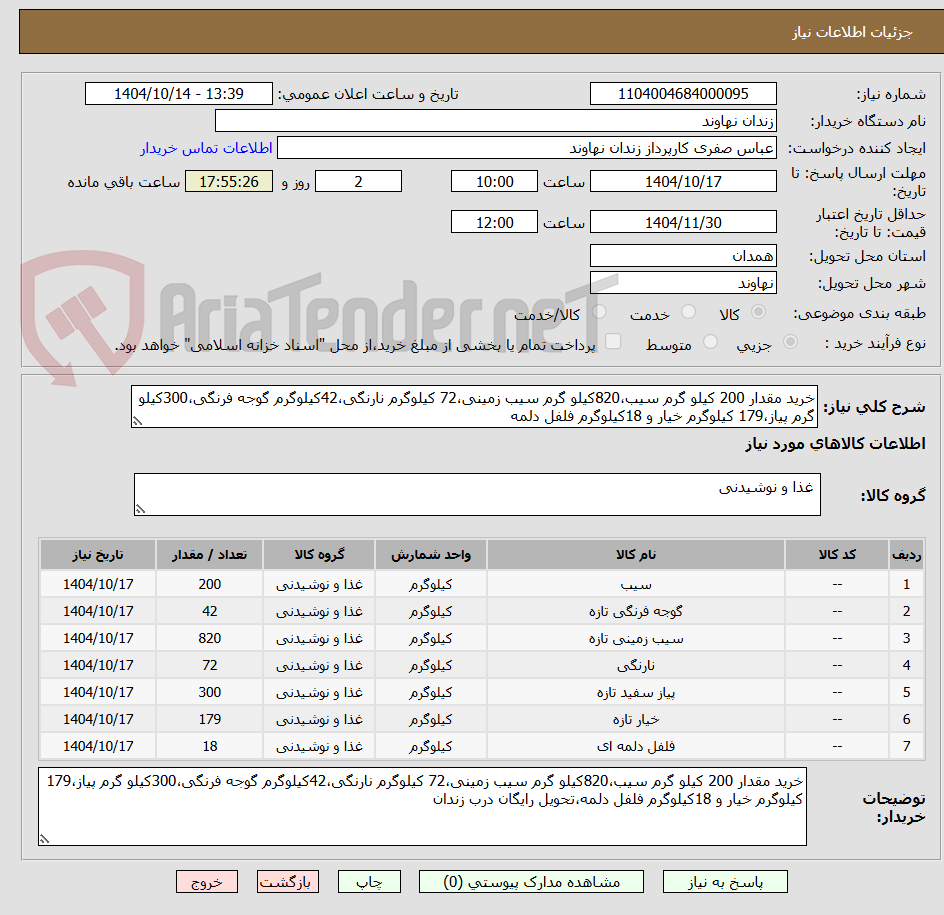Click delivery city field نهاوند
944x915 pixels.
click(x=683, y=283)
